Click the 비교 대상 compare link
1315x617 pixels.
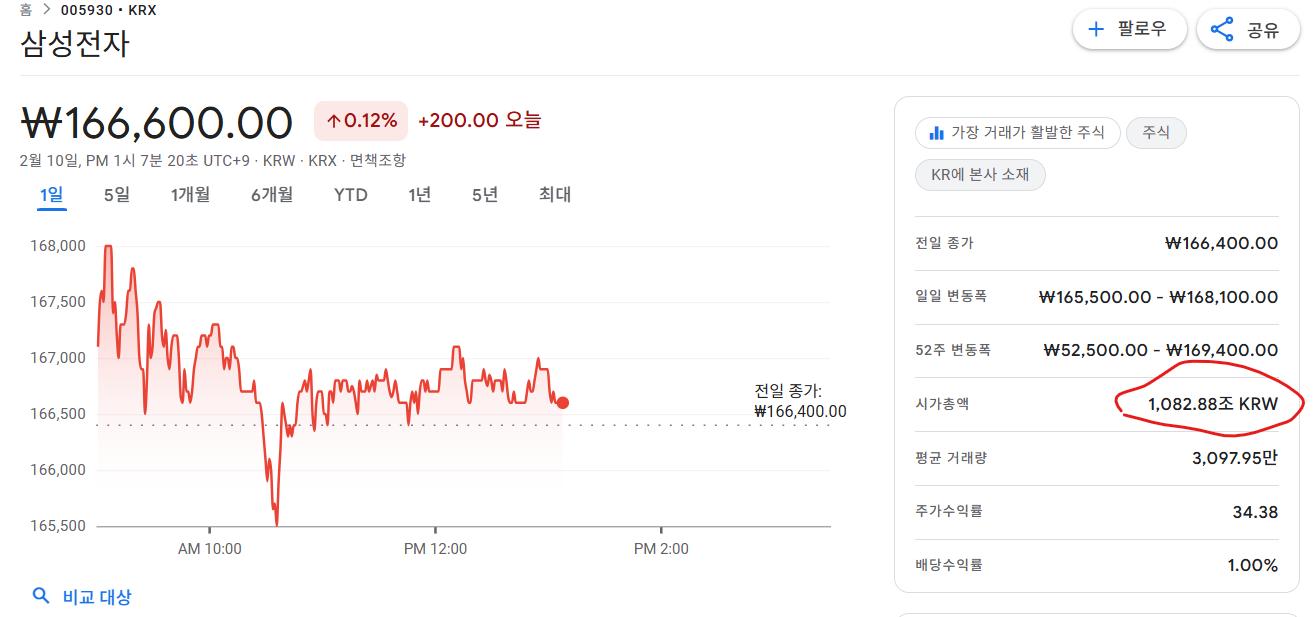coord(97,597)
